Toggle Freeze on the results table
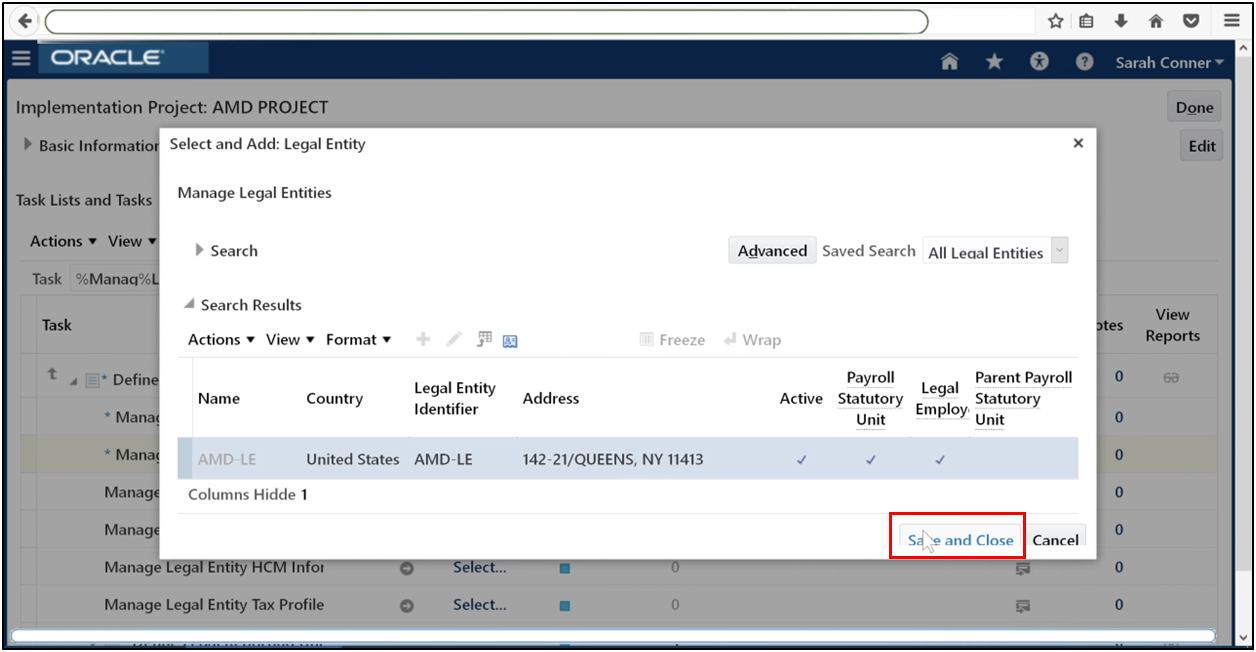The image size is (1256, 652). coord(672,339)
